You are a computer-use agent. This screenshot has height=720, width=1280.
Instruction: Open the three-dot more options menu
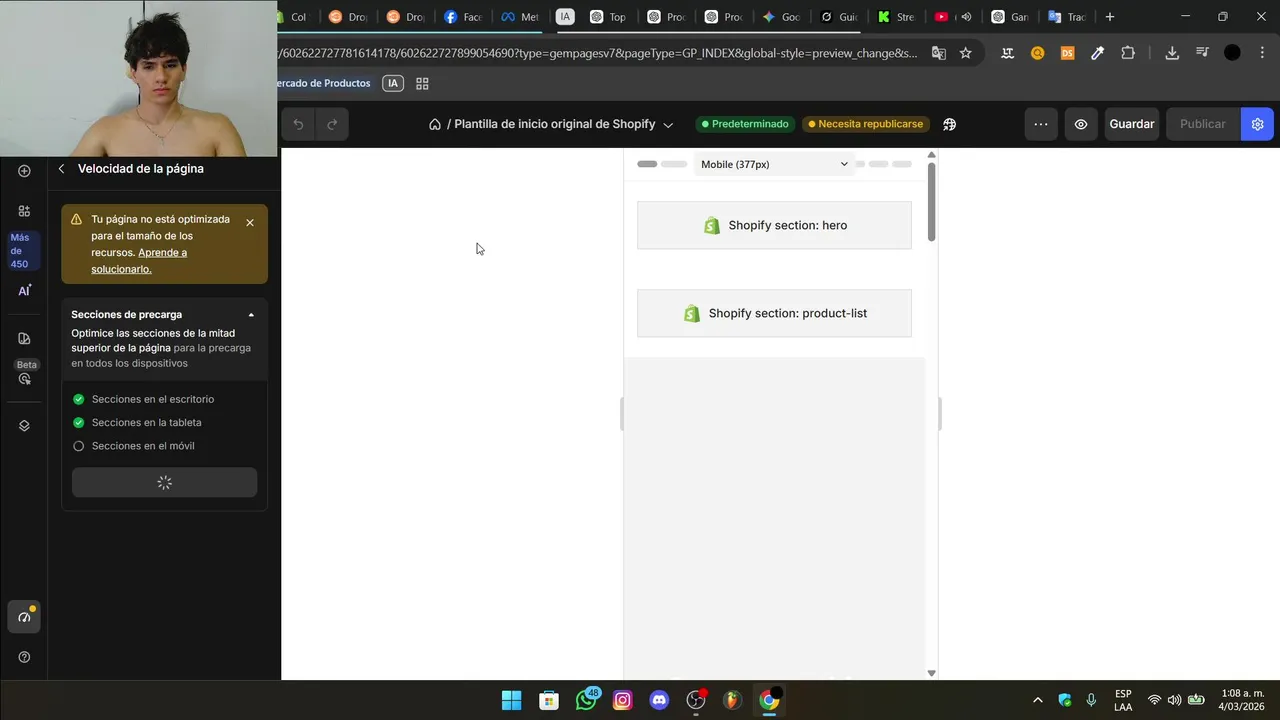click(x=1041, y=124)
